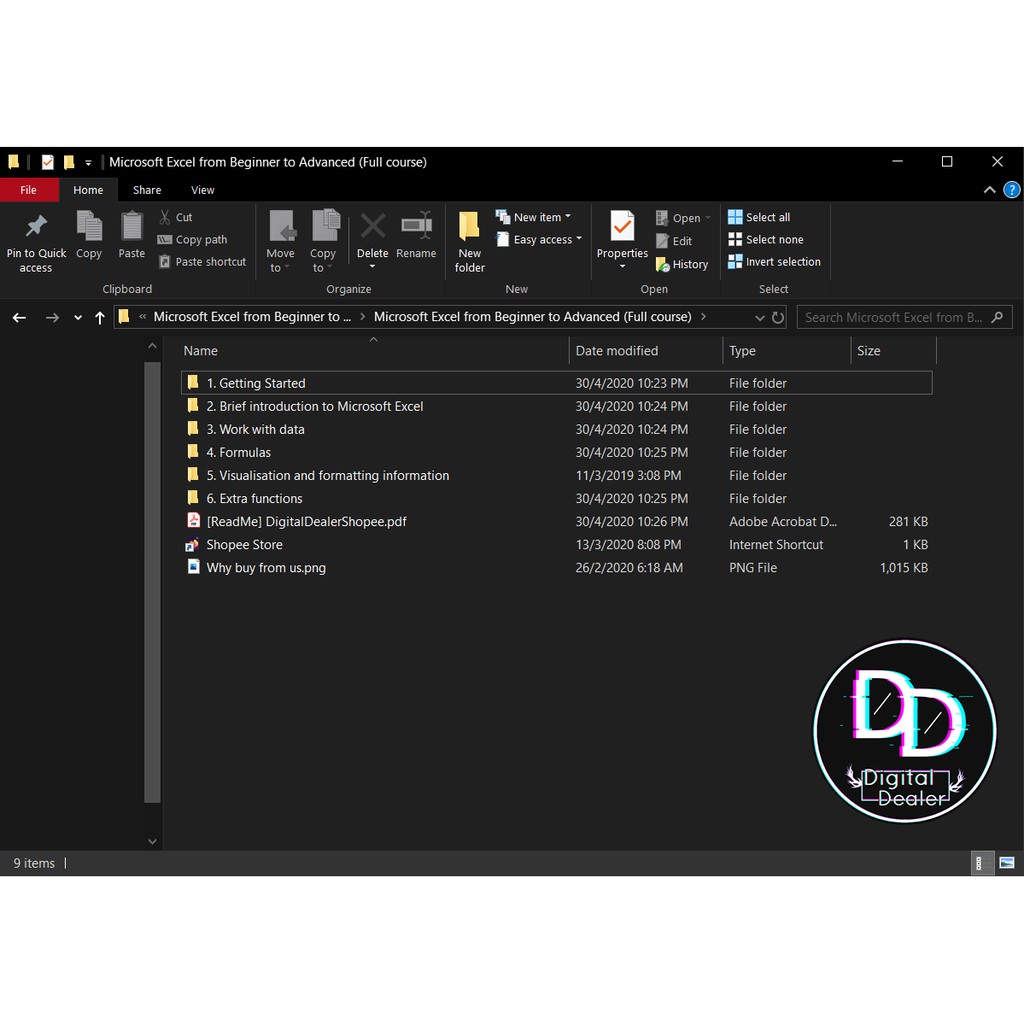
Task: Click the Properties icon
Action: (622, 226)
